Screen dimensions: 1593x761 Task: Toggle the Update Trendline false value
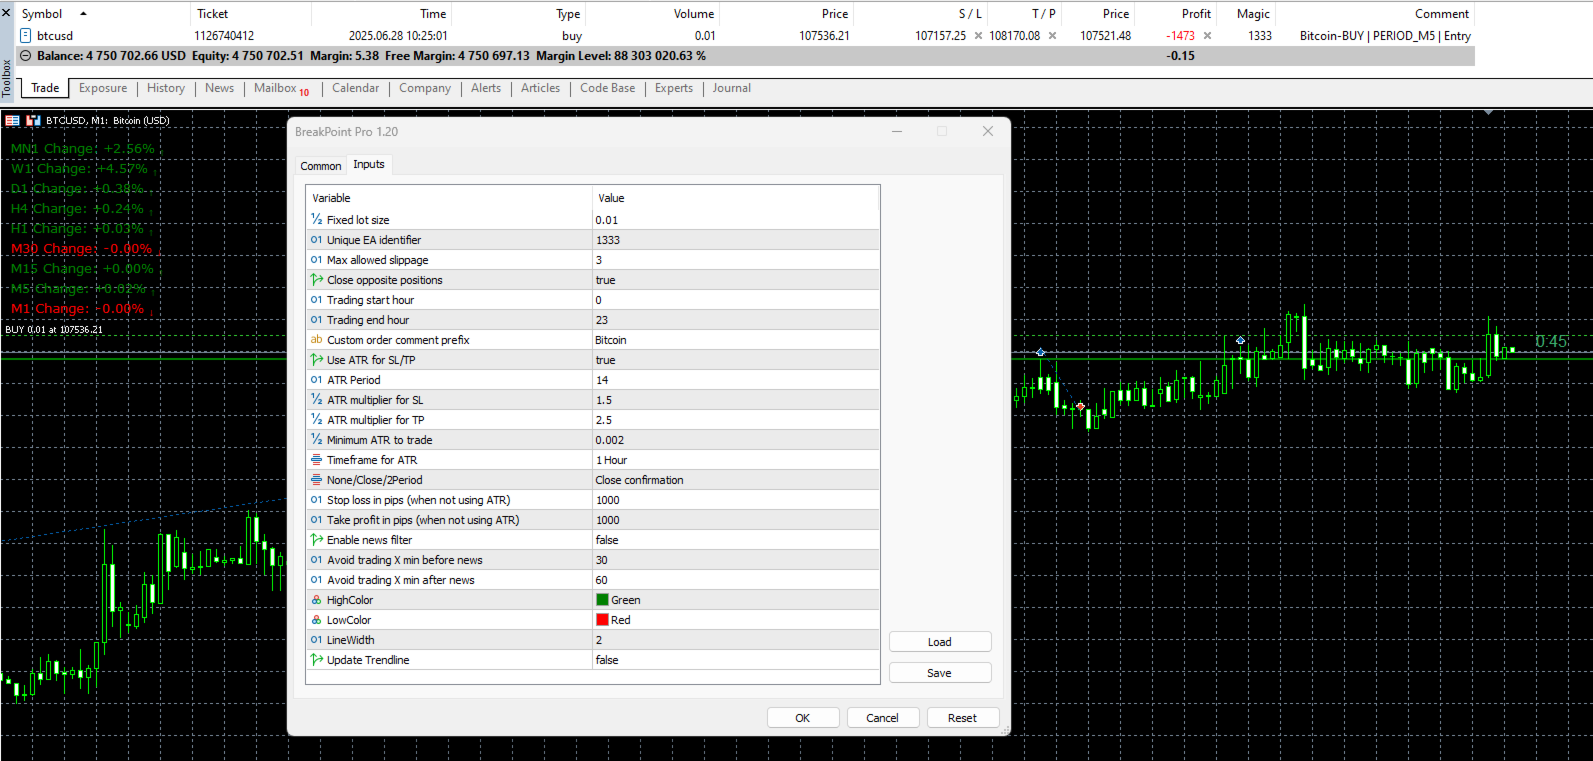pyautogui.click(x=736, y=660)
